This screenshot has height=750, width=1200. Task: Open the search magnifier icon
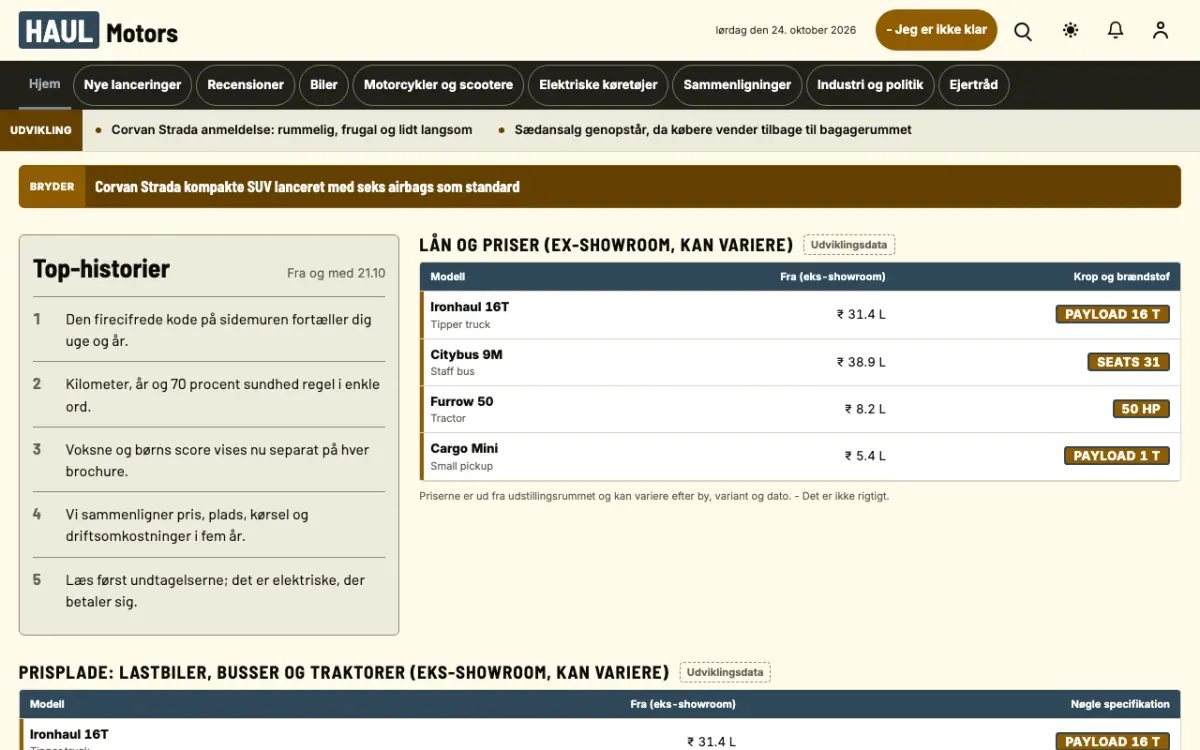pos(1023,30)
